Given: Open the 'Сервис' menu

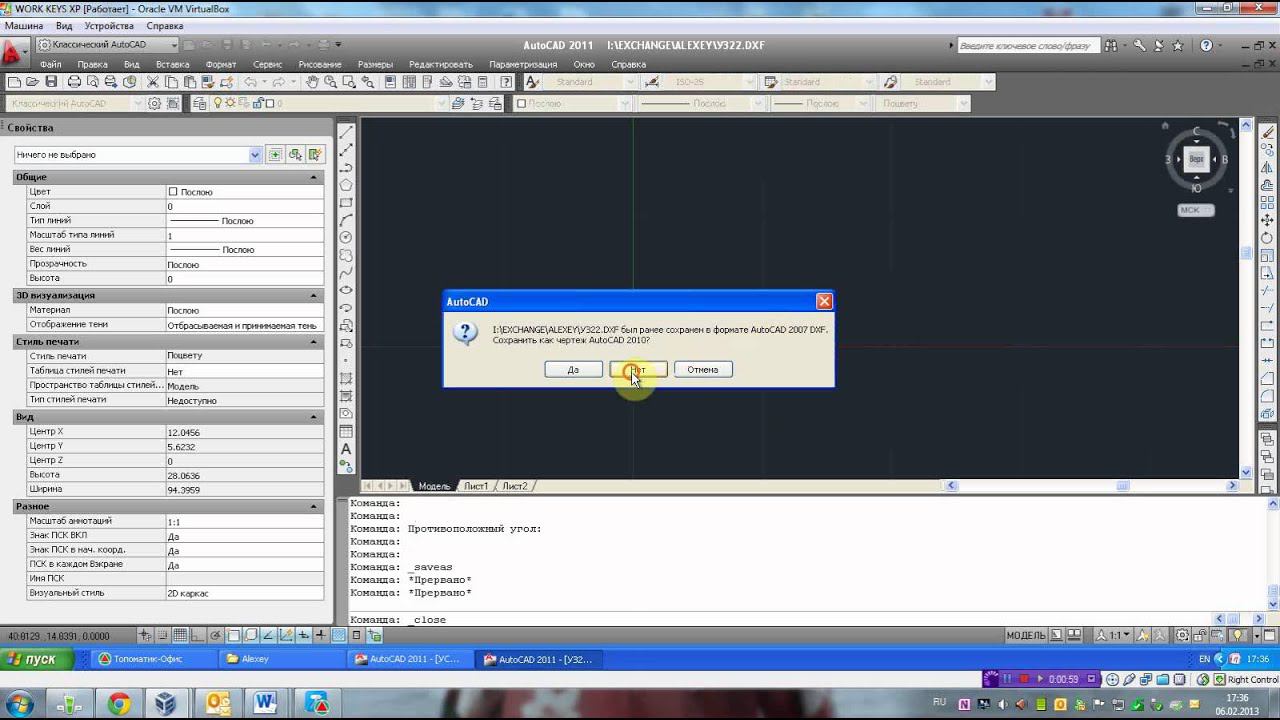Looking at the screenshot, I should coord(267,64).
